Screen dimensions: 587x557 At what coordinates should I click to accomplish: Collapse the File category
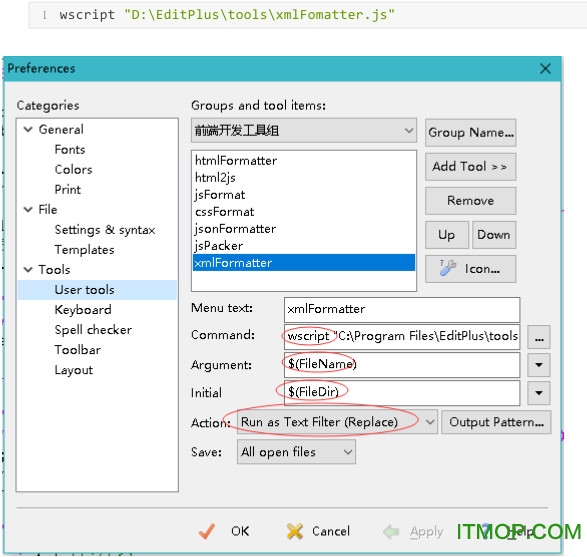tap(28, 210)
